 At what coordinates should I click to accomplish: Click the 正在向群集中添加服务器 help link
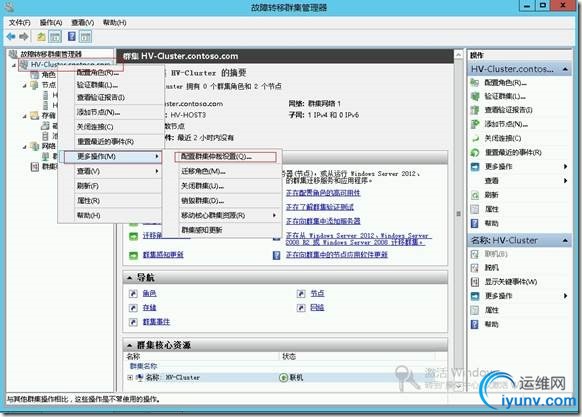(x=323, y=221)
